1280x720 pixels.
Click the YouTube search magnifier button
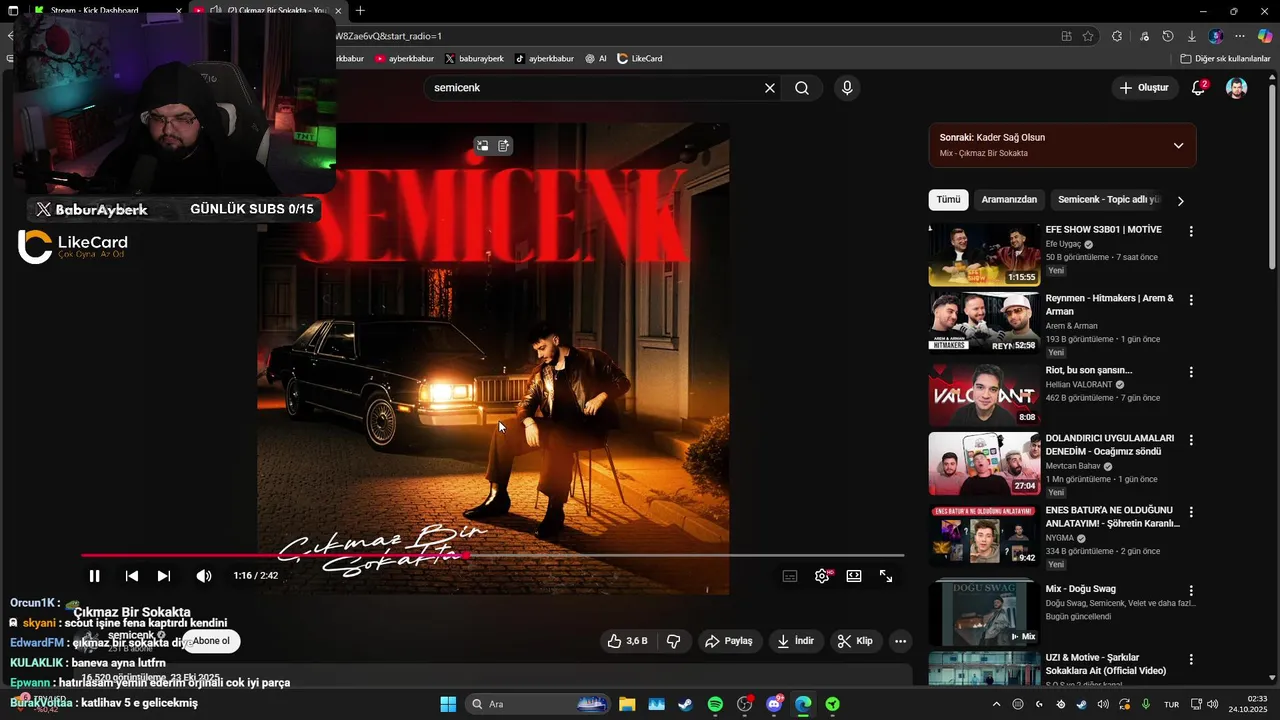(802, 88)
